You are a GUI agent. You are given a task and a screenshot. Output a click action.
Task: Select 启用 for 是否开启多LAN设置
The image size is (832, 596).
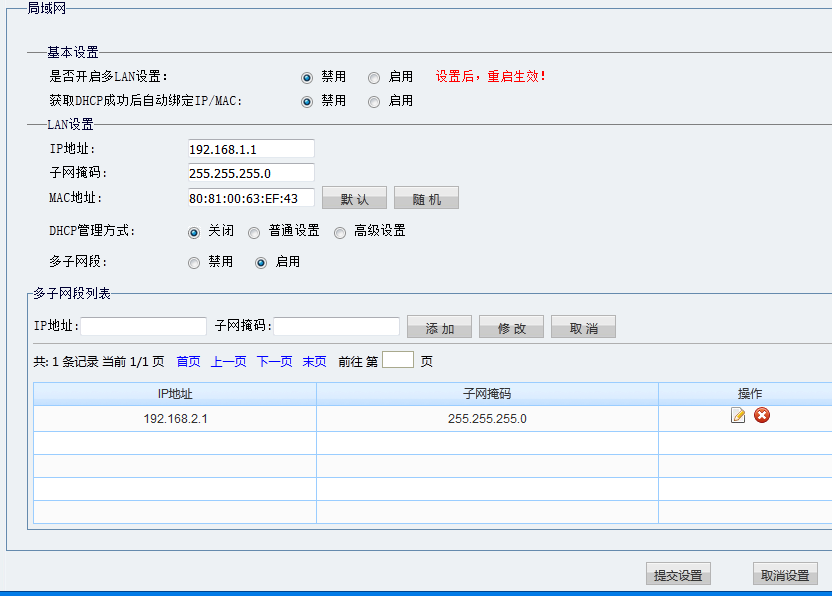pos(374,78)
